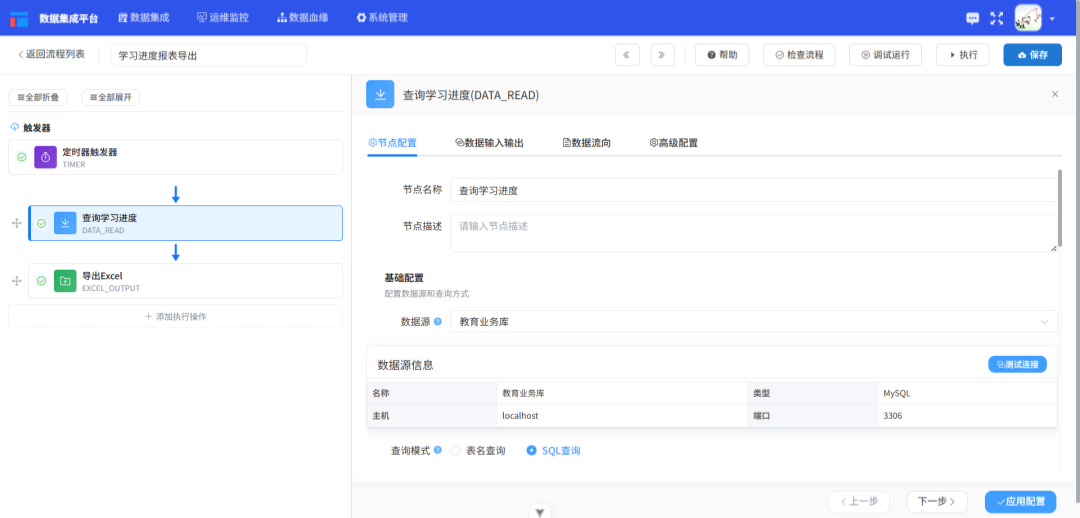1080x518 pixels.
Task: Click 上一步 previous step button
Action: (x=859, y=501)
